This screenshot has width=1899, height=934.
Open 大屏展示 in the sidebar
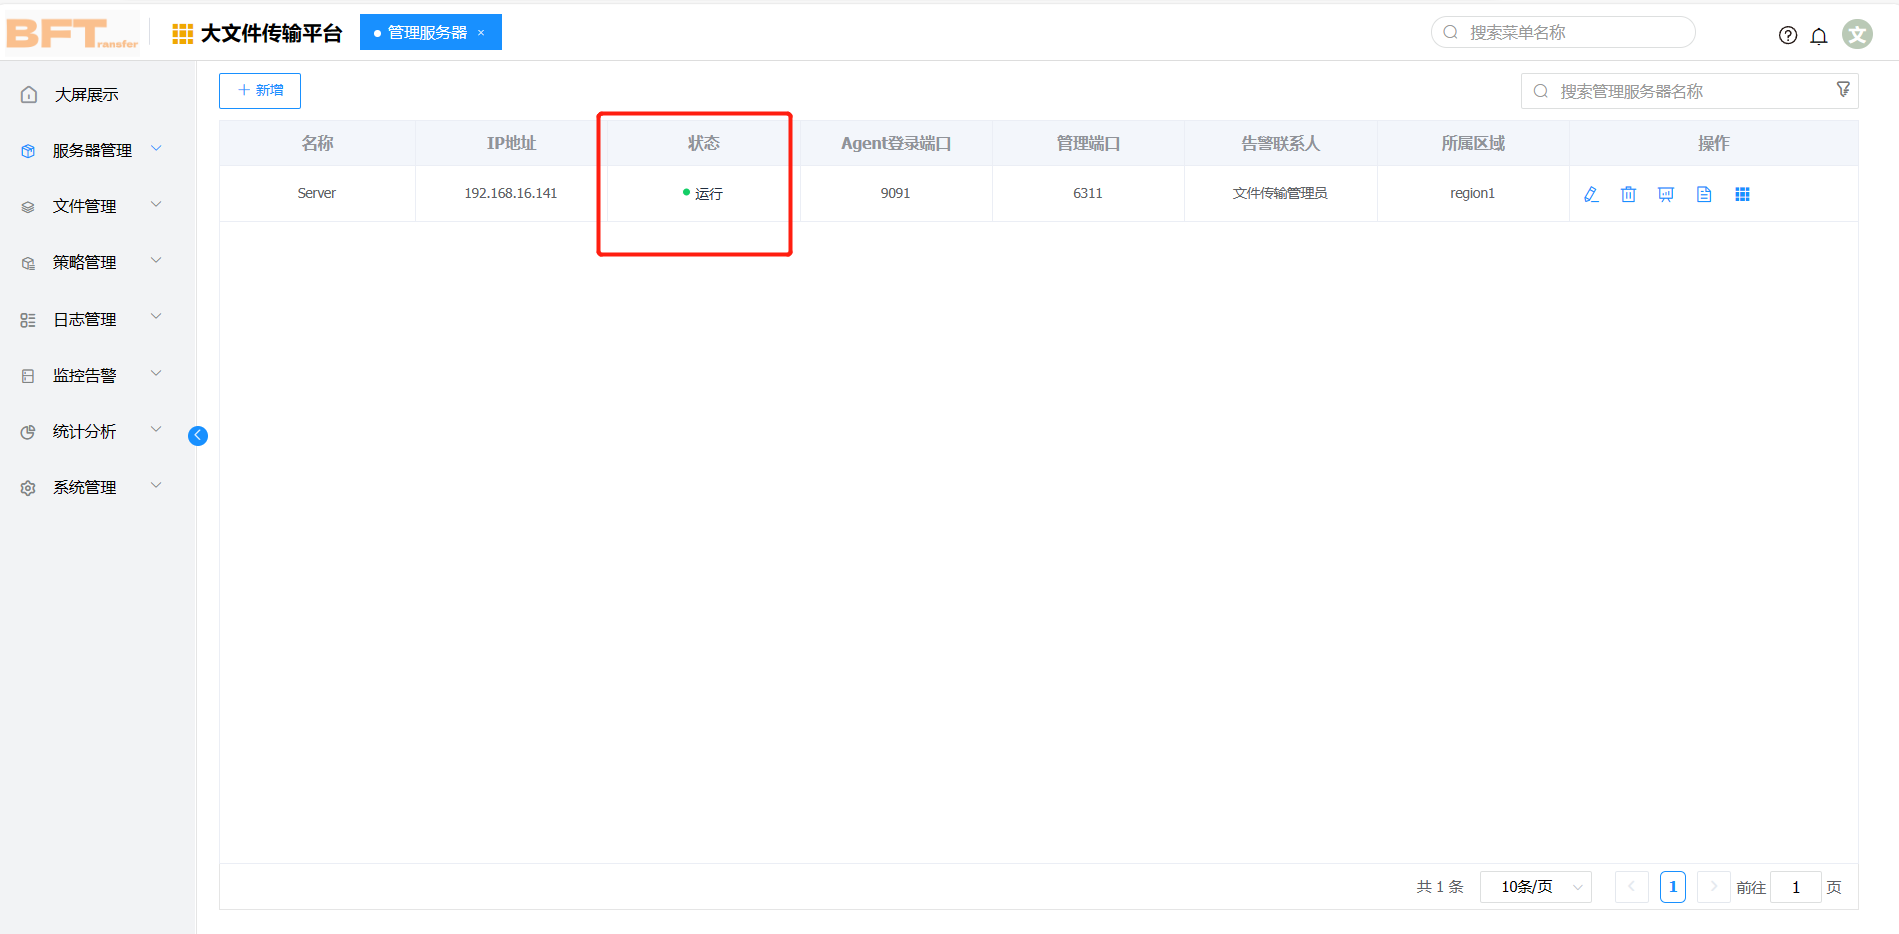86,94
